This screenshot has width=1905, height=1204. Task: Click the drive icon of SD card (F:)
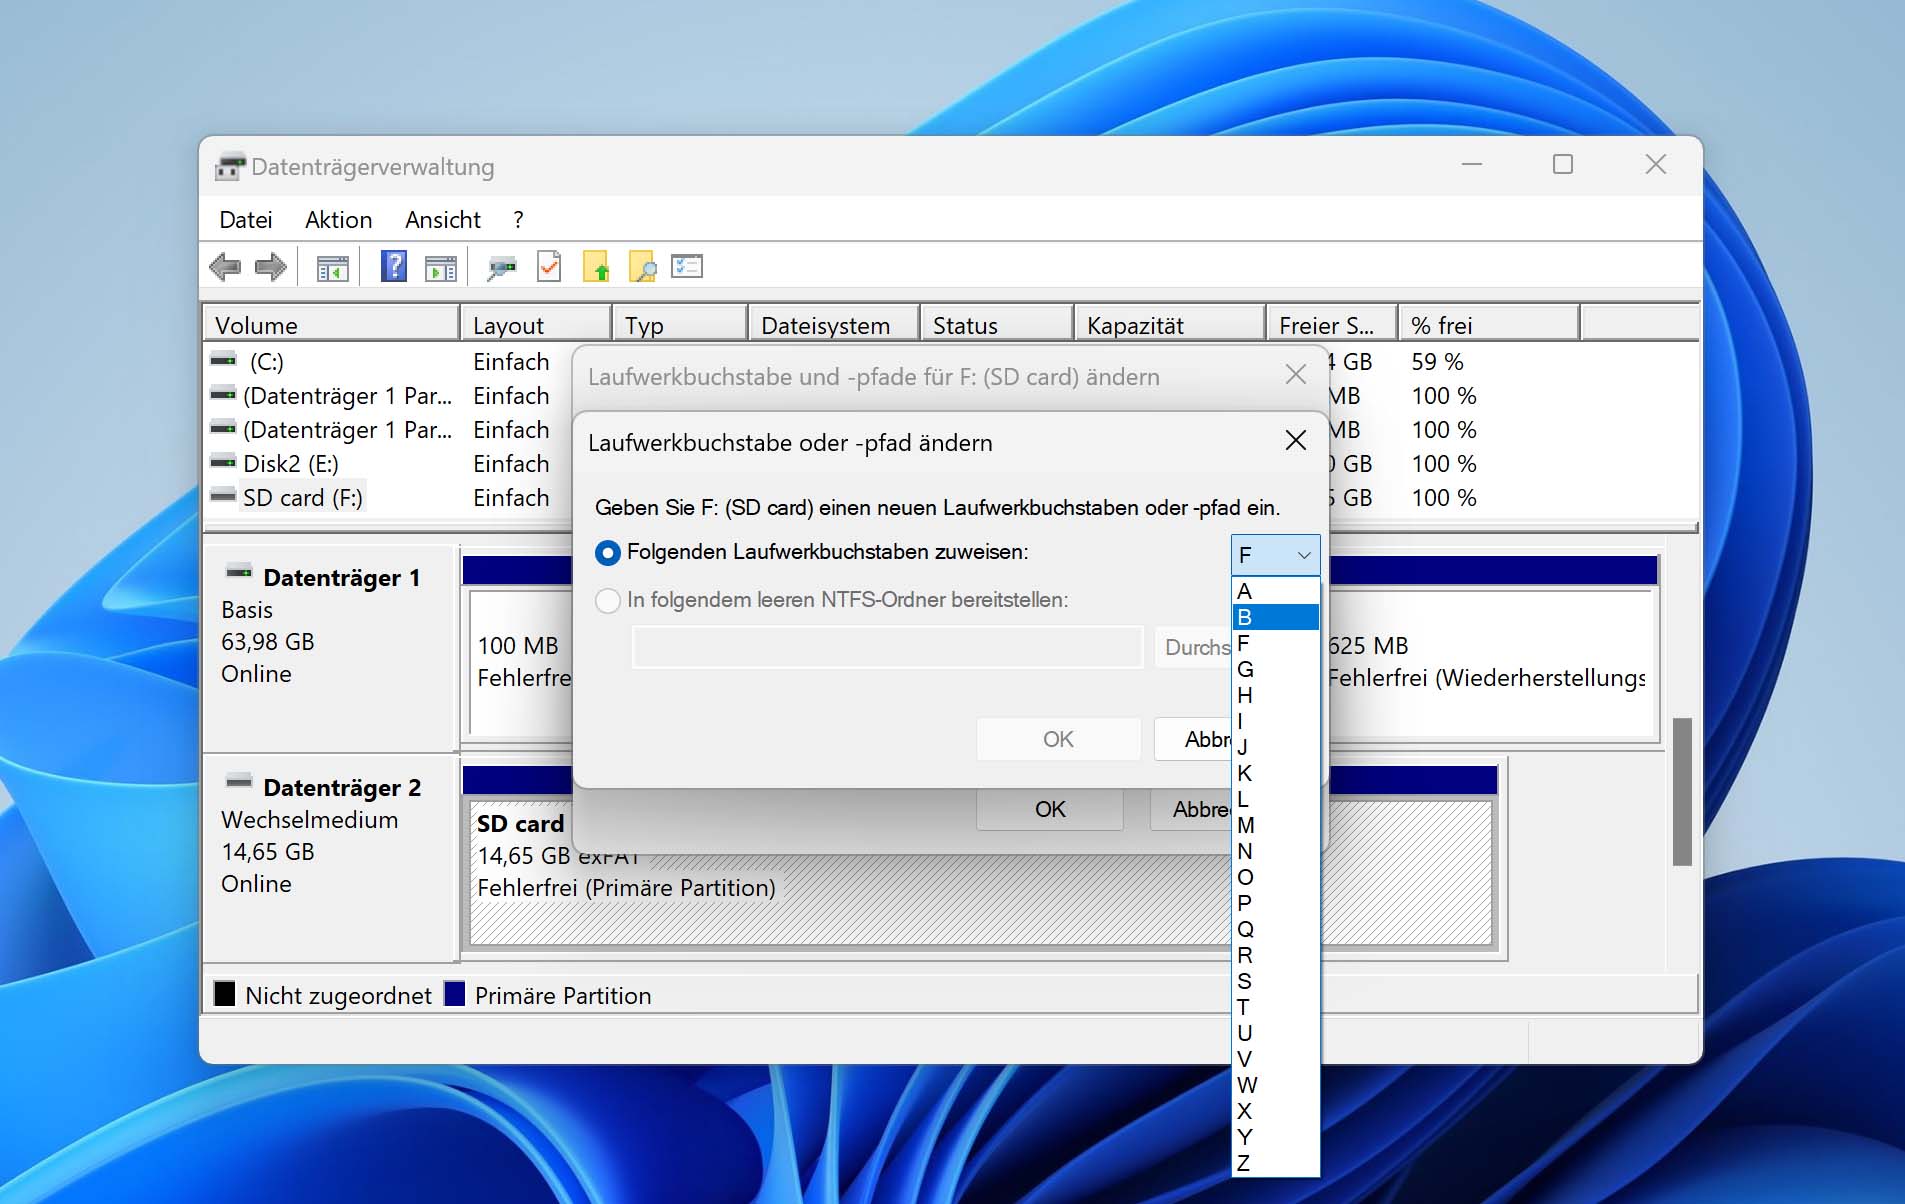(223, 495)
